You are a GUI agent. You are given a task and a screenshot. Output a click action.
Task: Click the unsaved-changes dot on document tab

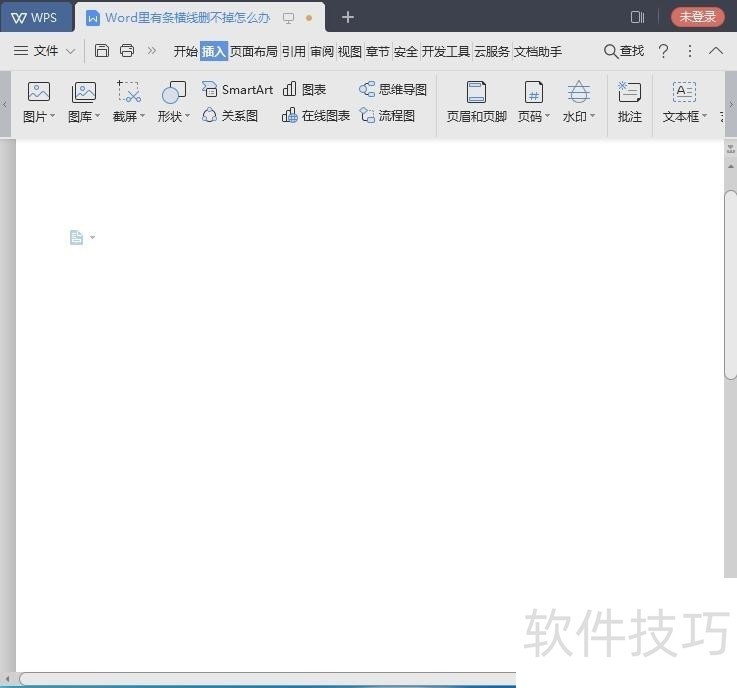[x=309, y=18]
